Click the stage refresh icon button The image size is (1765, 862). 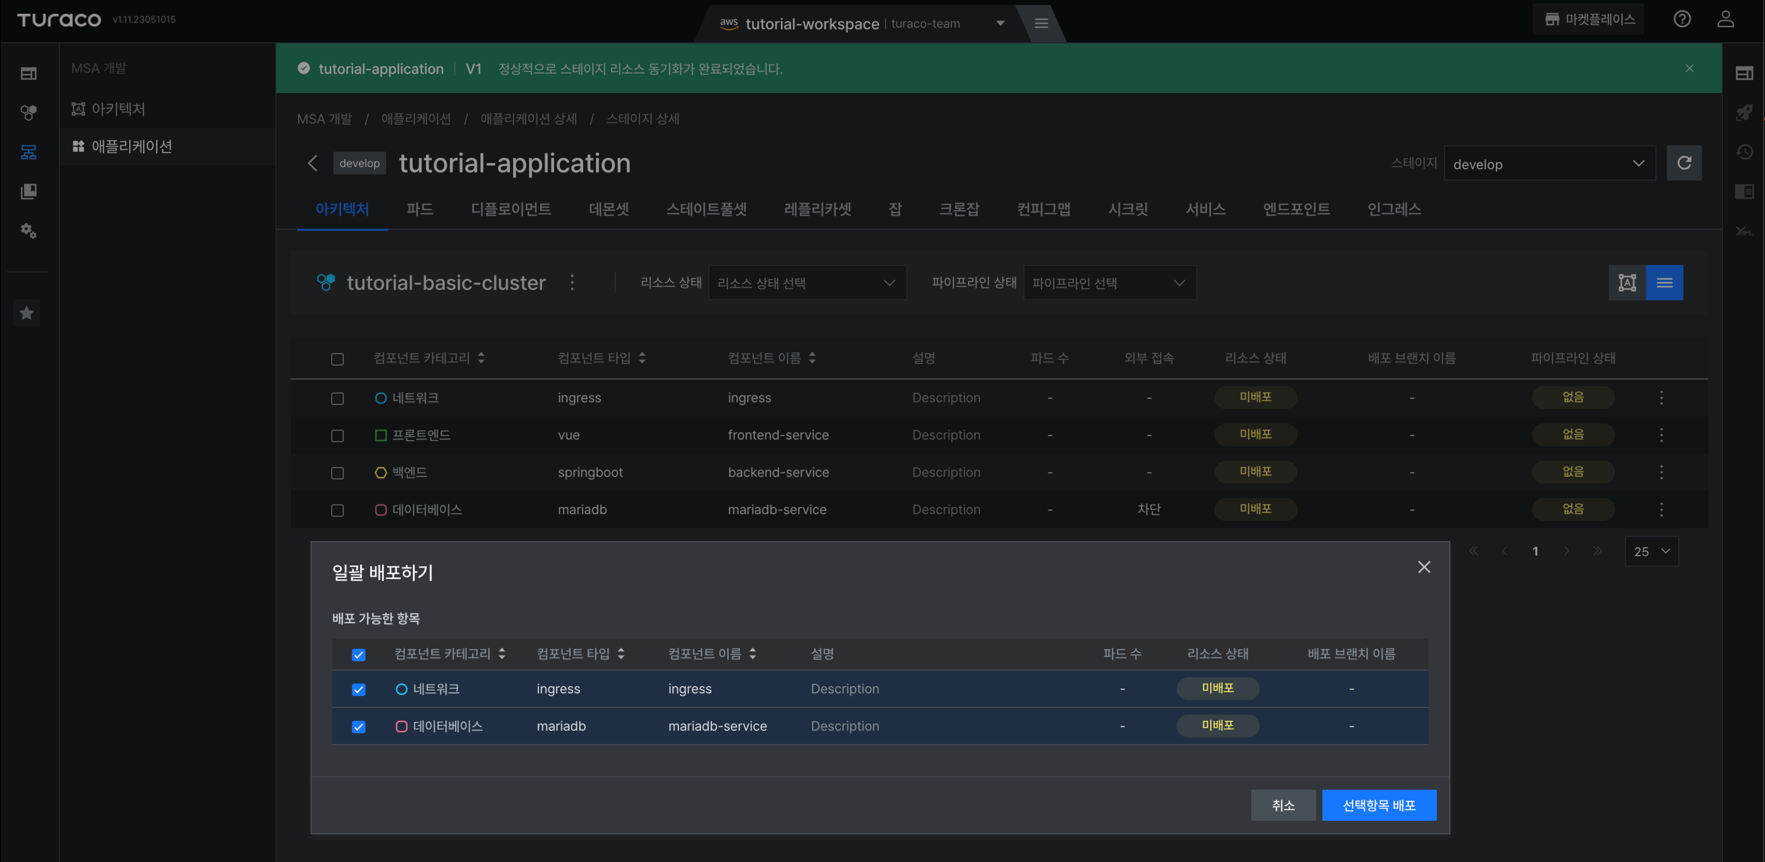pyautogui.click(x=1684, y=163)
